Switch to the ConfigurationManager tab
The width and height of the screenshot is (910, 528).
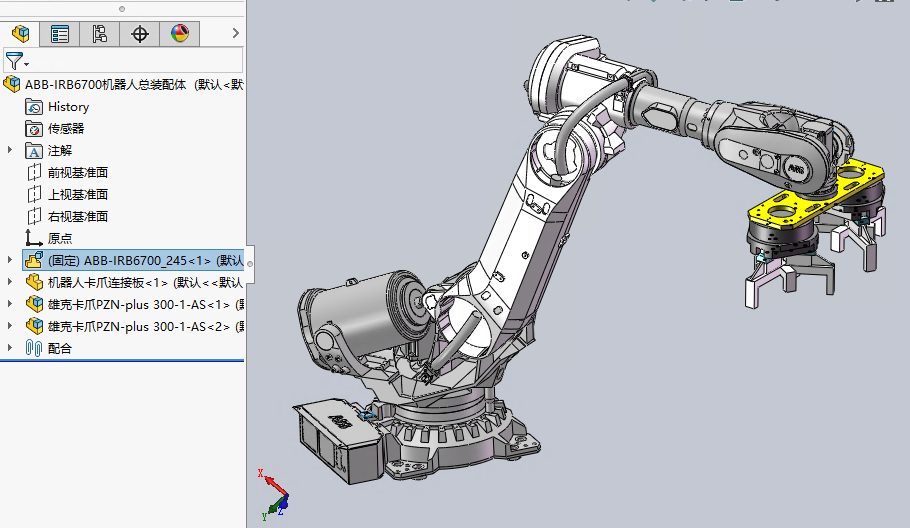tap(100, 34)
